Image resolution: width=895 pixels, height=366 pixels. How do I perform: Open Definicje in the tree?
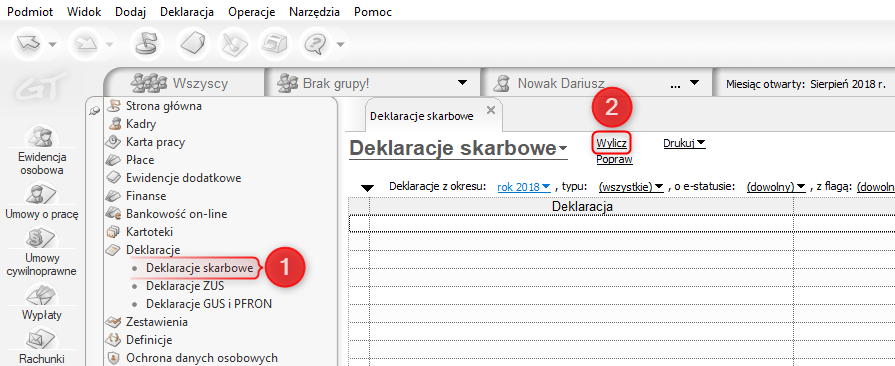pos(149,340)
